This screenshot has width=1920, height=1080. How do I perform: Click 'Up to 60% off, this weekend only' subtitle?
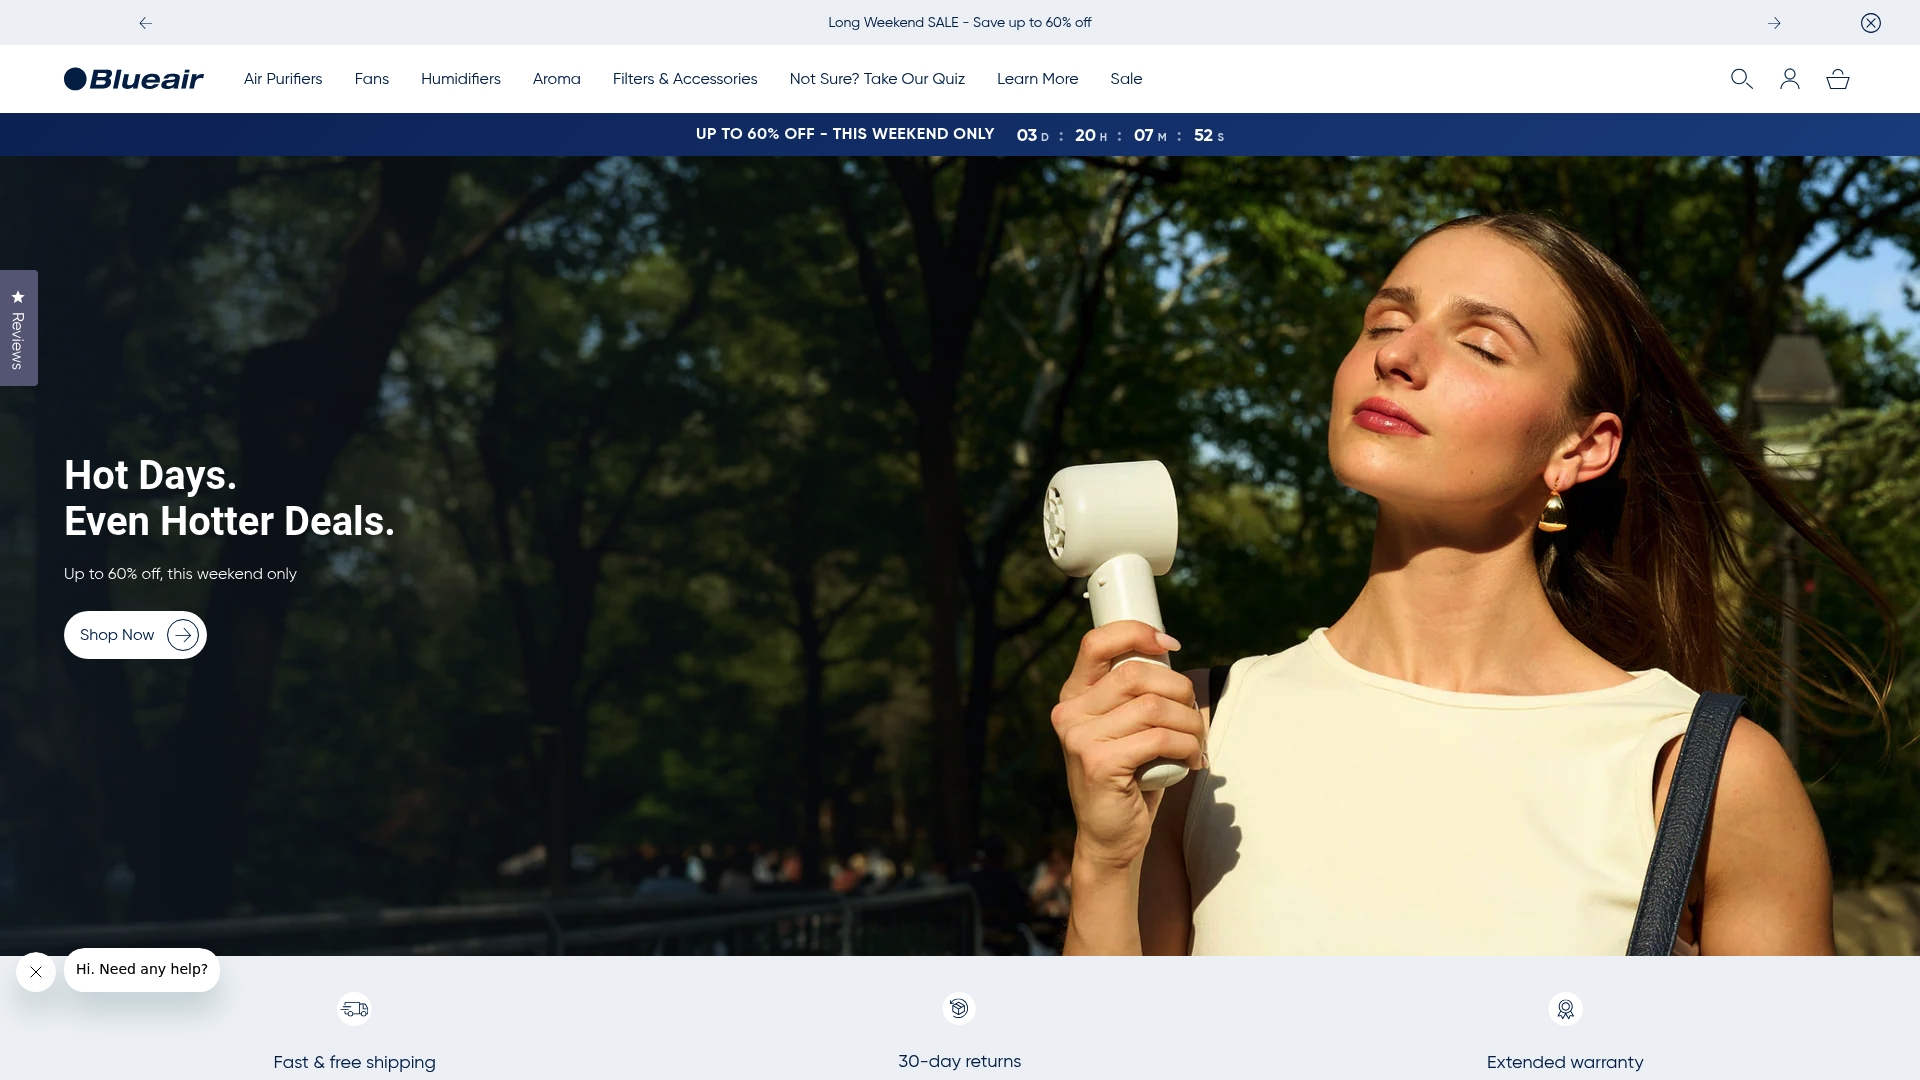click(180, 574)
